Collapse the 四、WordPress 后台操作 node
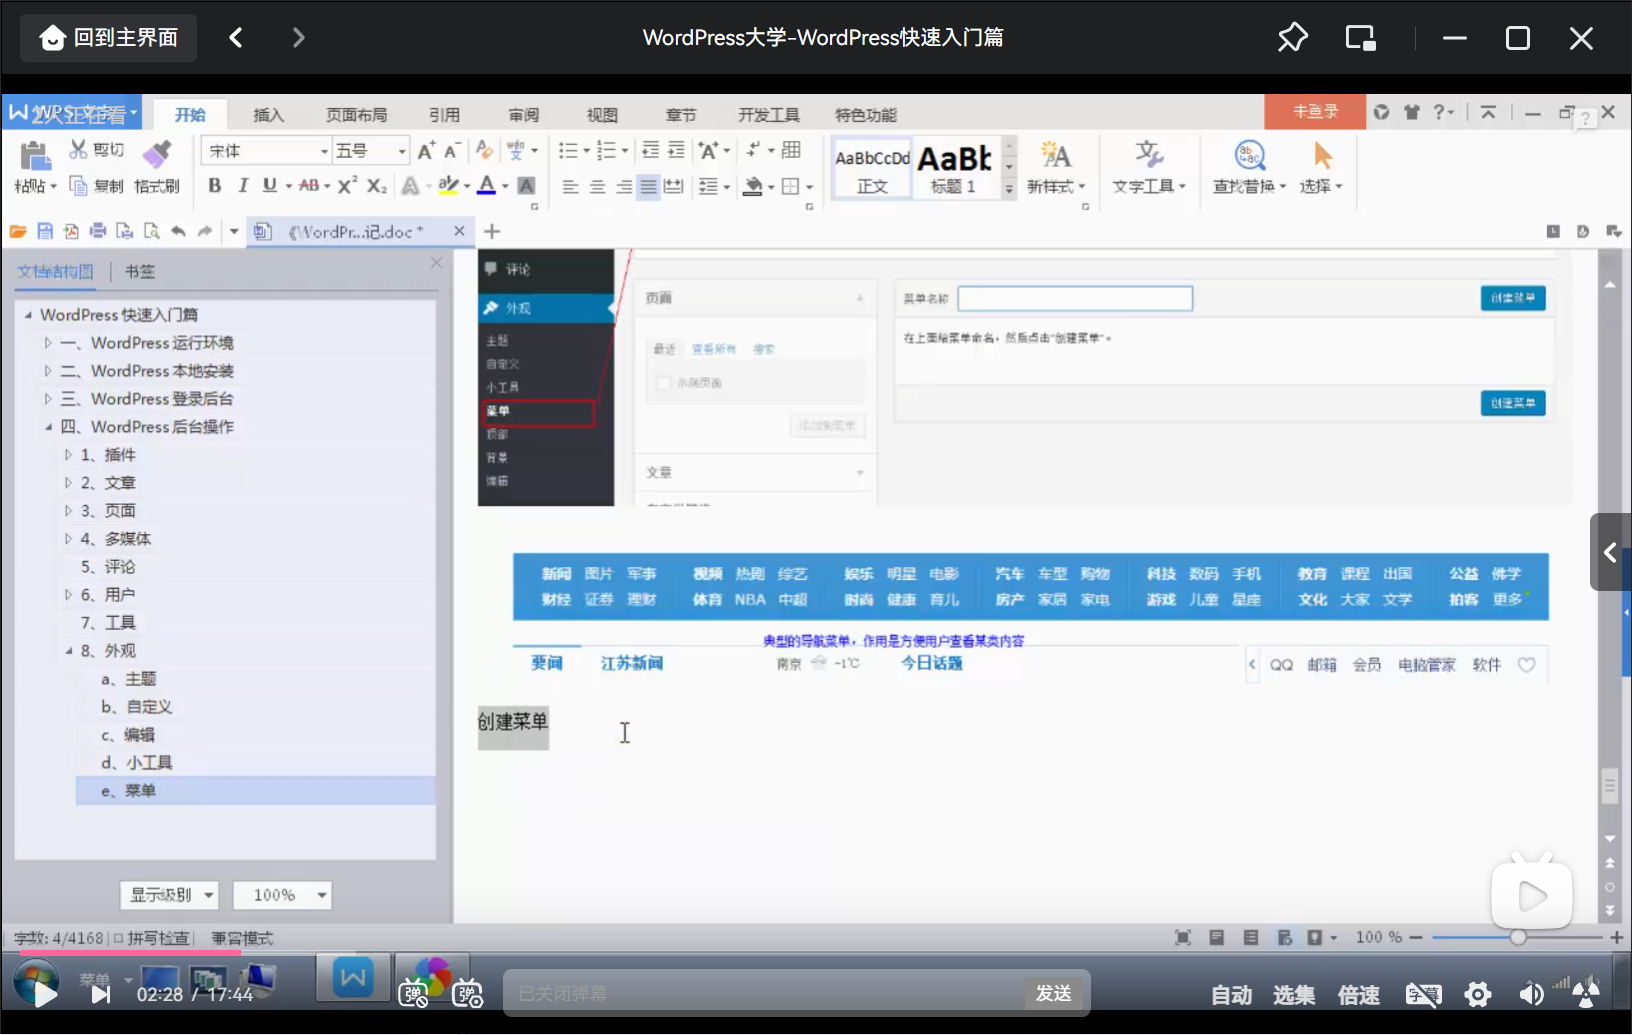Image resolution: width=1632 pixels, height=1035 pixels. (47, 427)
